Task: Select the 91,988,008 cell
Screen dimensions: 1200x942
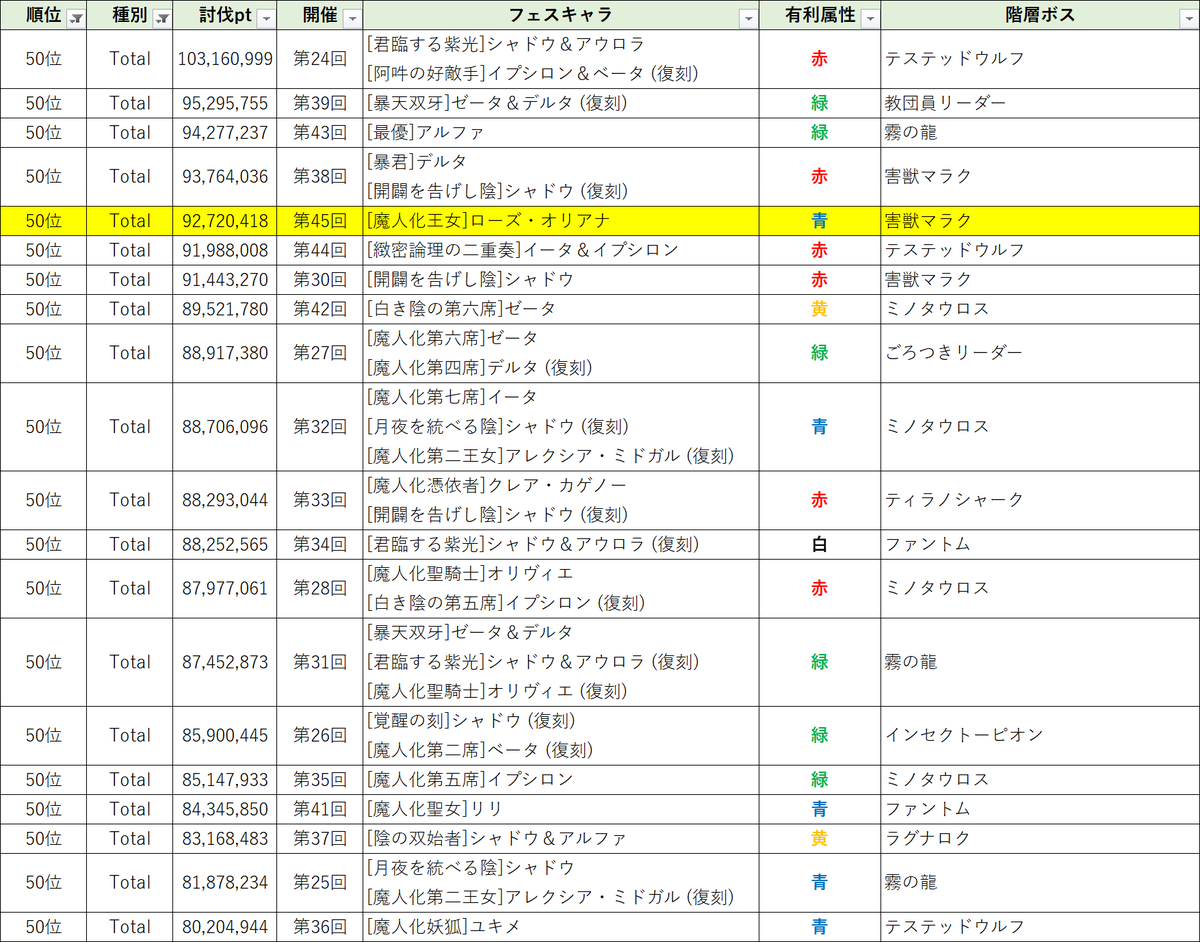Action: coord(224,250)
